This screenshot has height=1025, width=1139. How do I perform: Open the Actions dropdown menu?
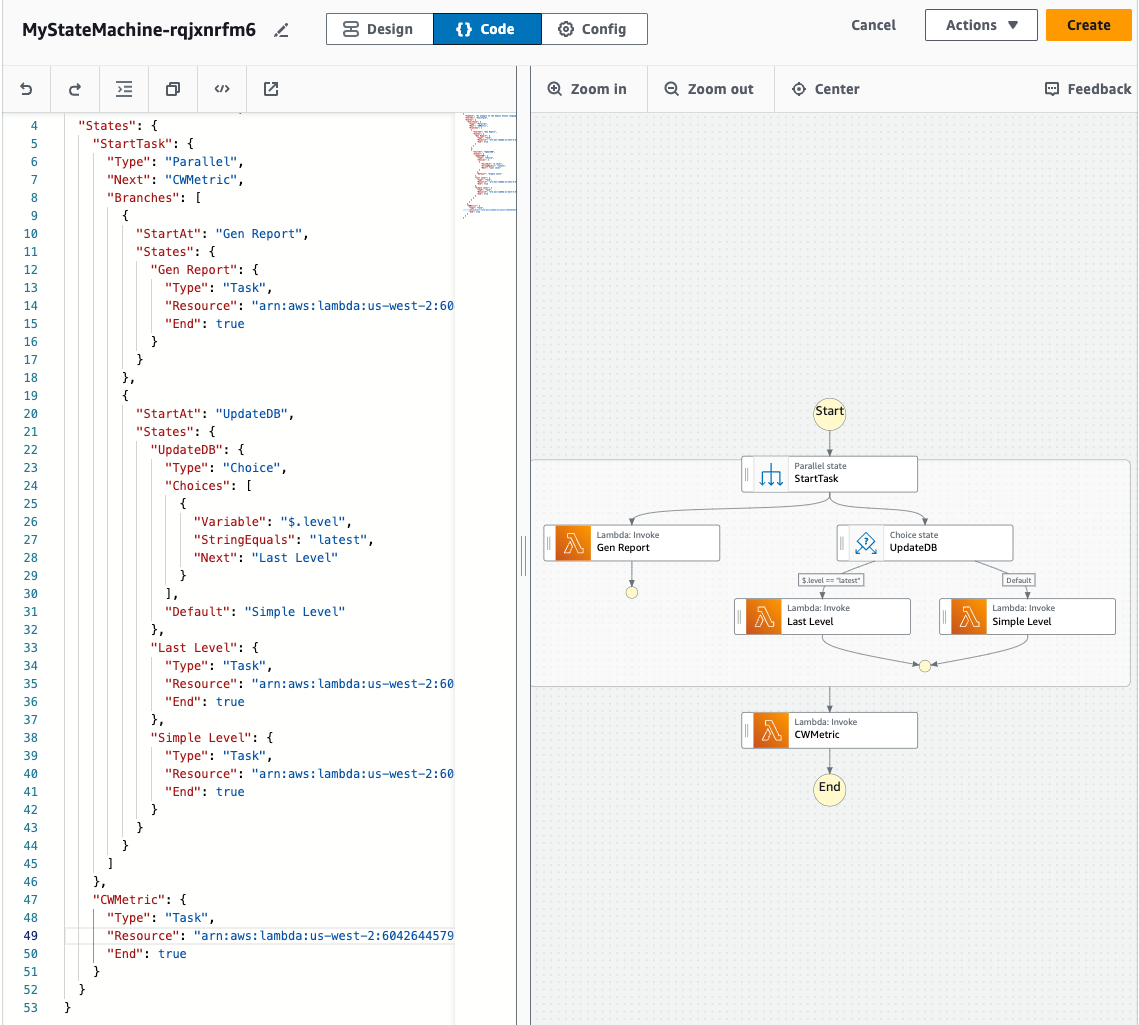point(981,25)
